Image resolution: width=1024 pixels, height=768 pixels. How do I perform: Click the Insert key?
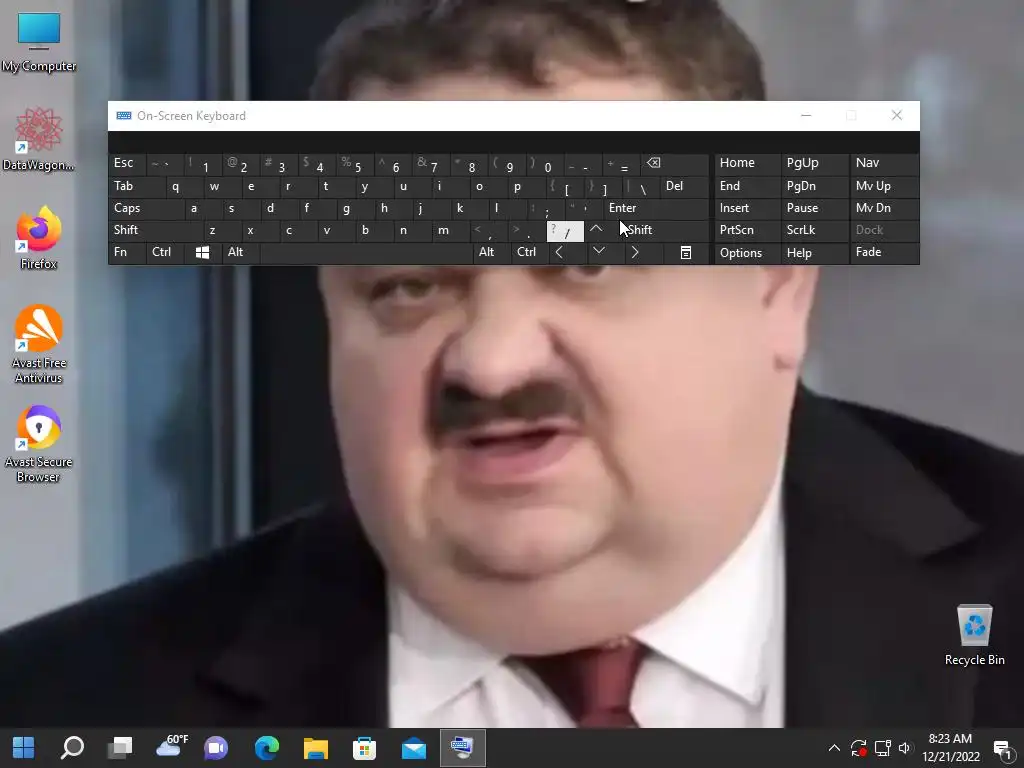747,208
